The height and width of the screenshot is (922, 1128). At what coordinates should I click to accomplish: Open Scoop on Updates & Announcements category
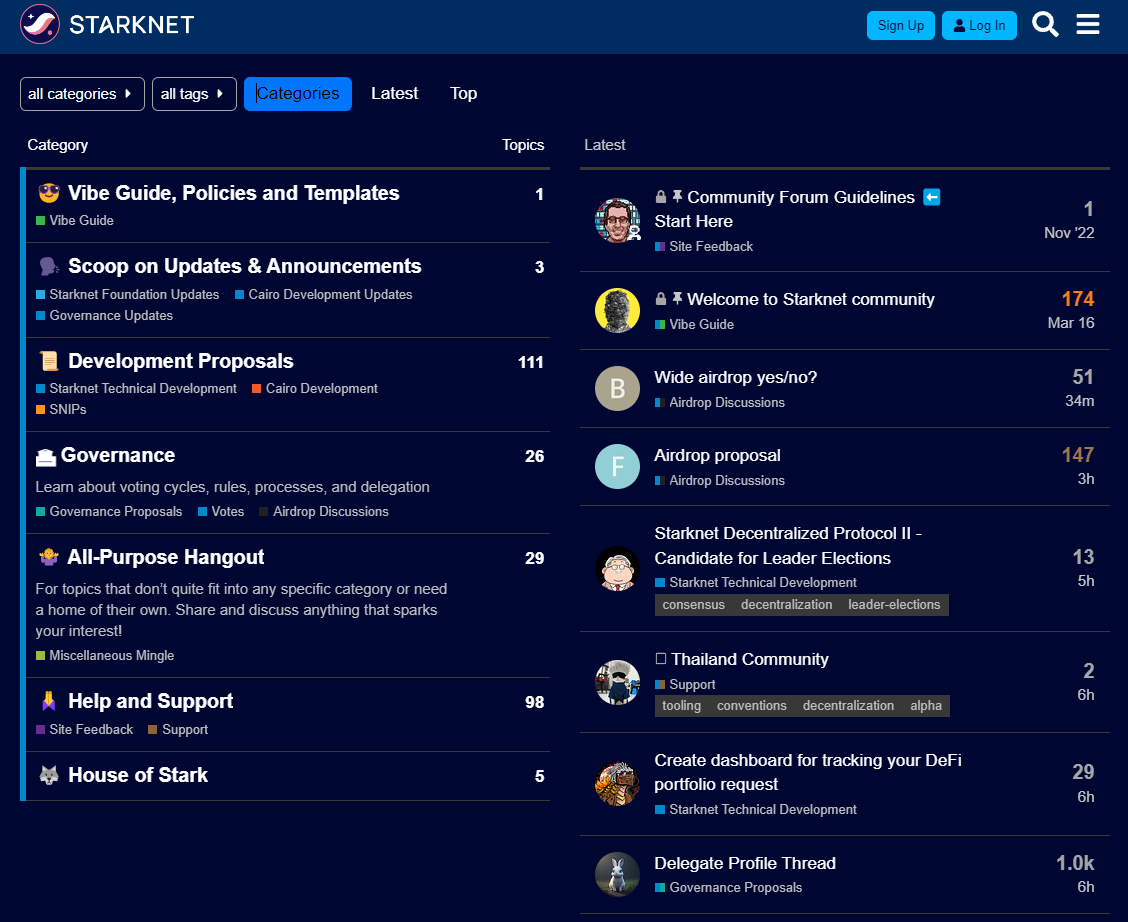245,266
